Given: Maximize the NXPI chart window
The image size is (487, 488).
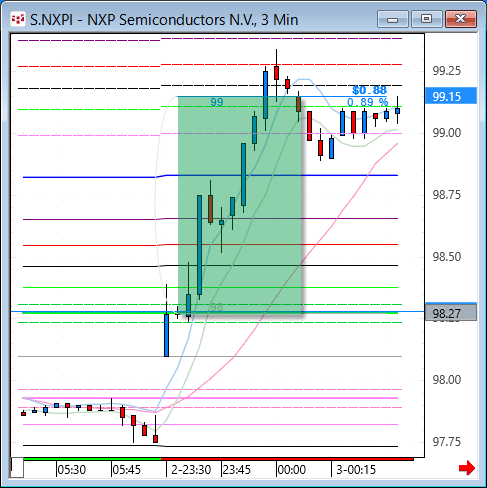Looking at the screenshot, I should tap(426, 19).
